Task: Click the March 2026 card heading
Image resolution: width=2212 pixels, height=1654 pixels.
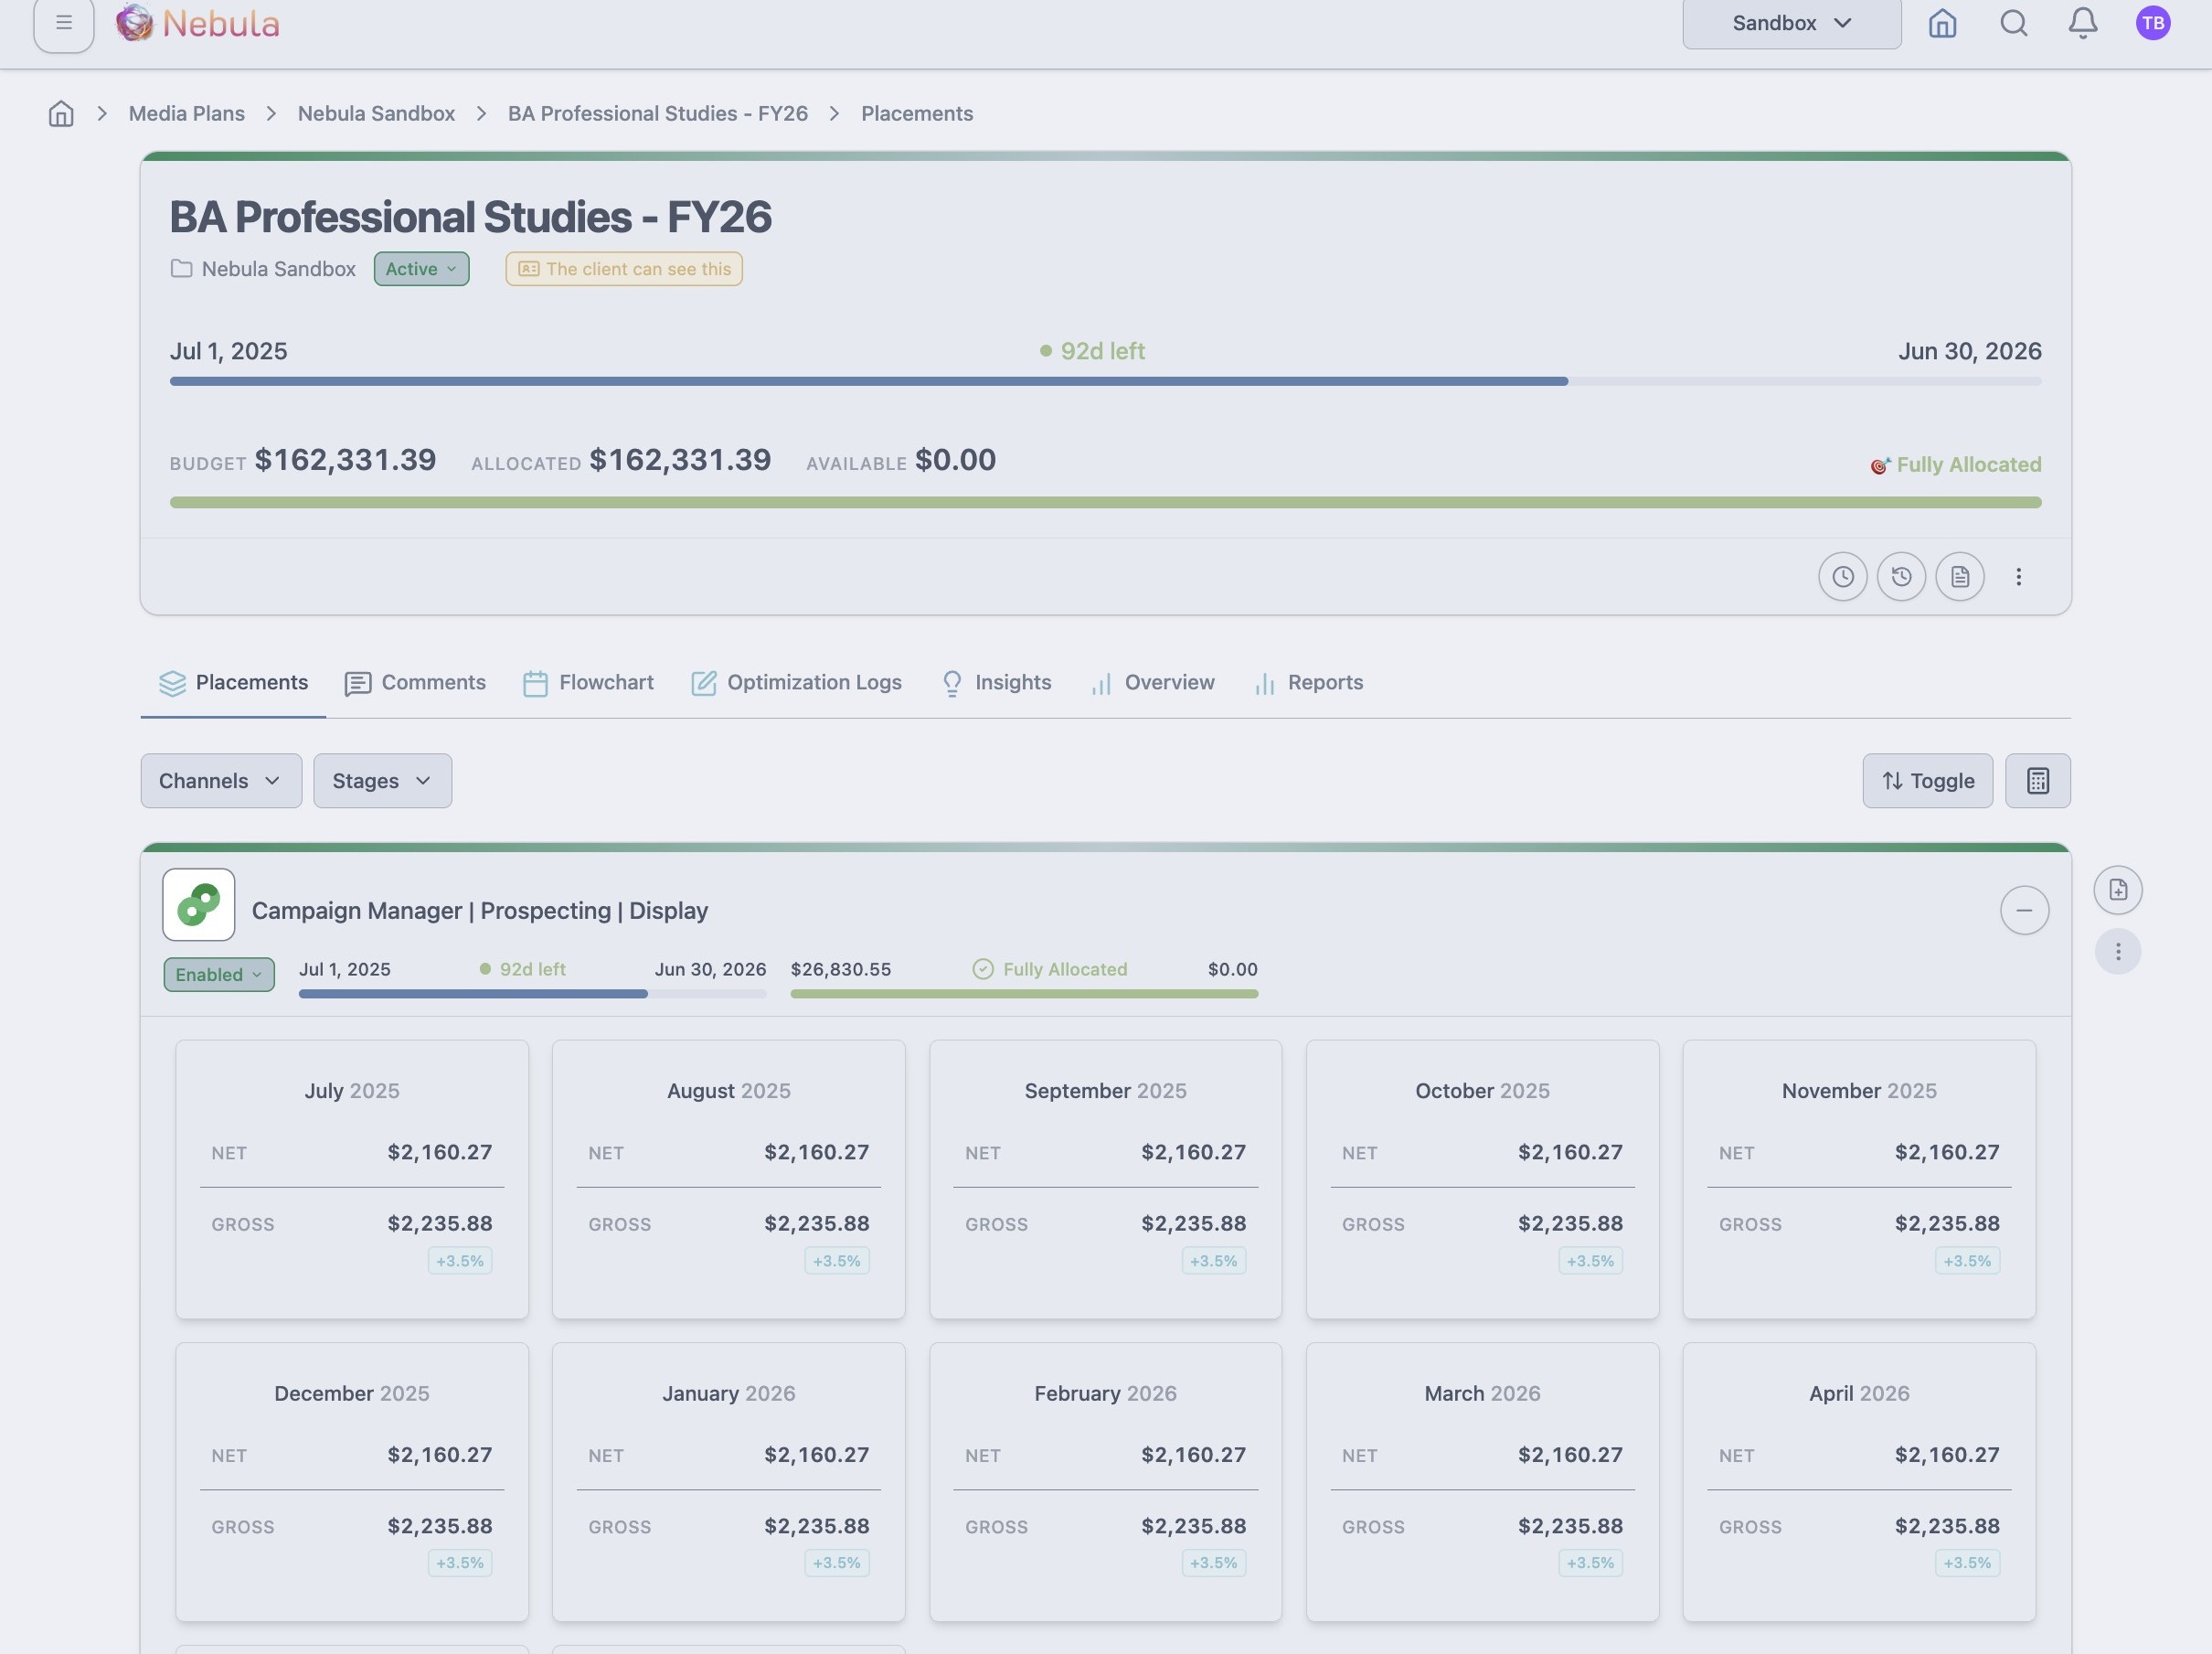Action: click(x=1482, y=1393)
